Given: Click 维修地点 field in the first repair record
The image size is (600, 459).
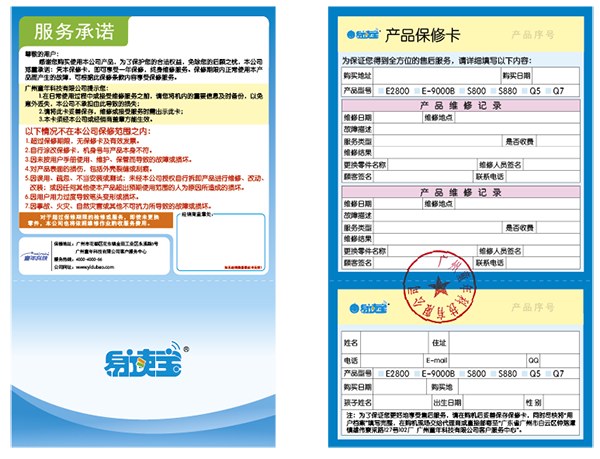Looking at the screenshot, I should (517, 117).
